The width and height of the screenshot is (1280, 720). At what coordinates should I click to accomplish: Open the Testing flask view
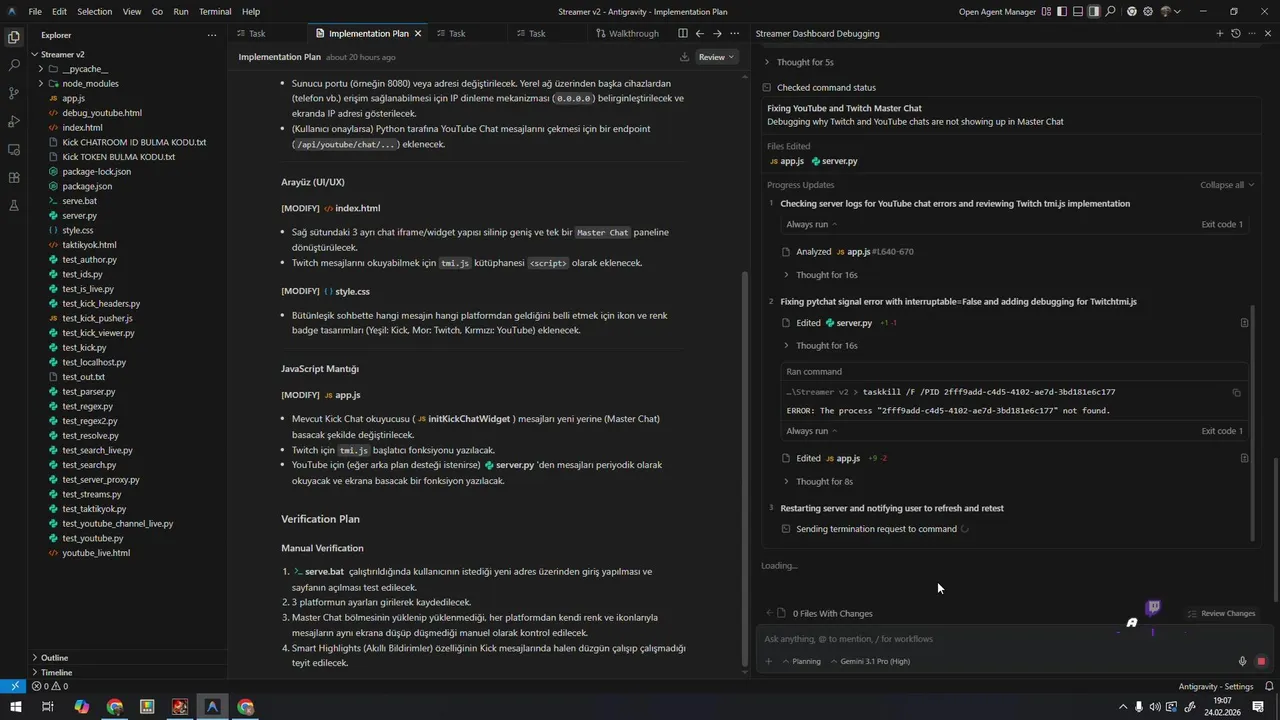tap(14, 205)
